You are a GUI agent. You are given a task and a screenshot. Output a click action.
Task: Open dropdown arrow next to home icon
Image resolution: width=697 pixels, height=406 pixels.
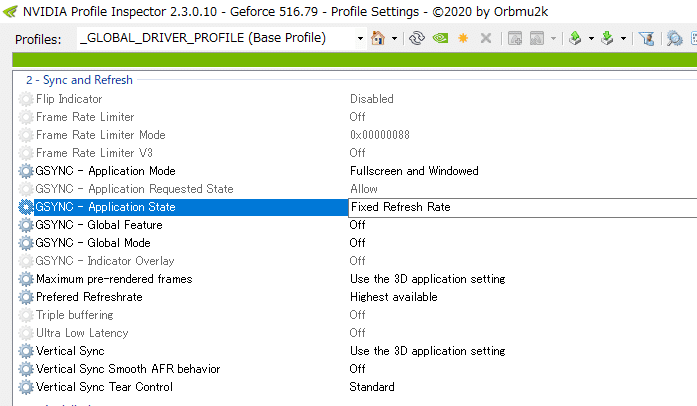coord(394,39)
